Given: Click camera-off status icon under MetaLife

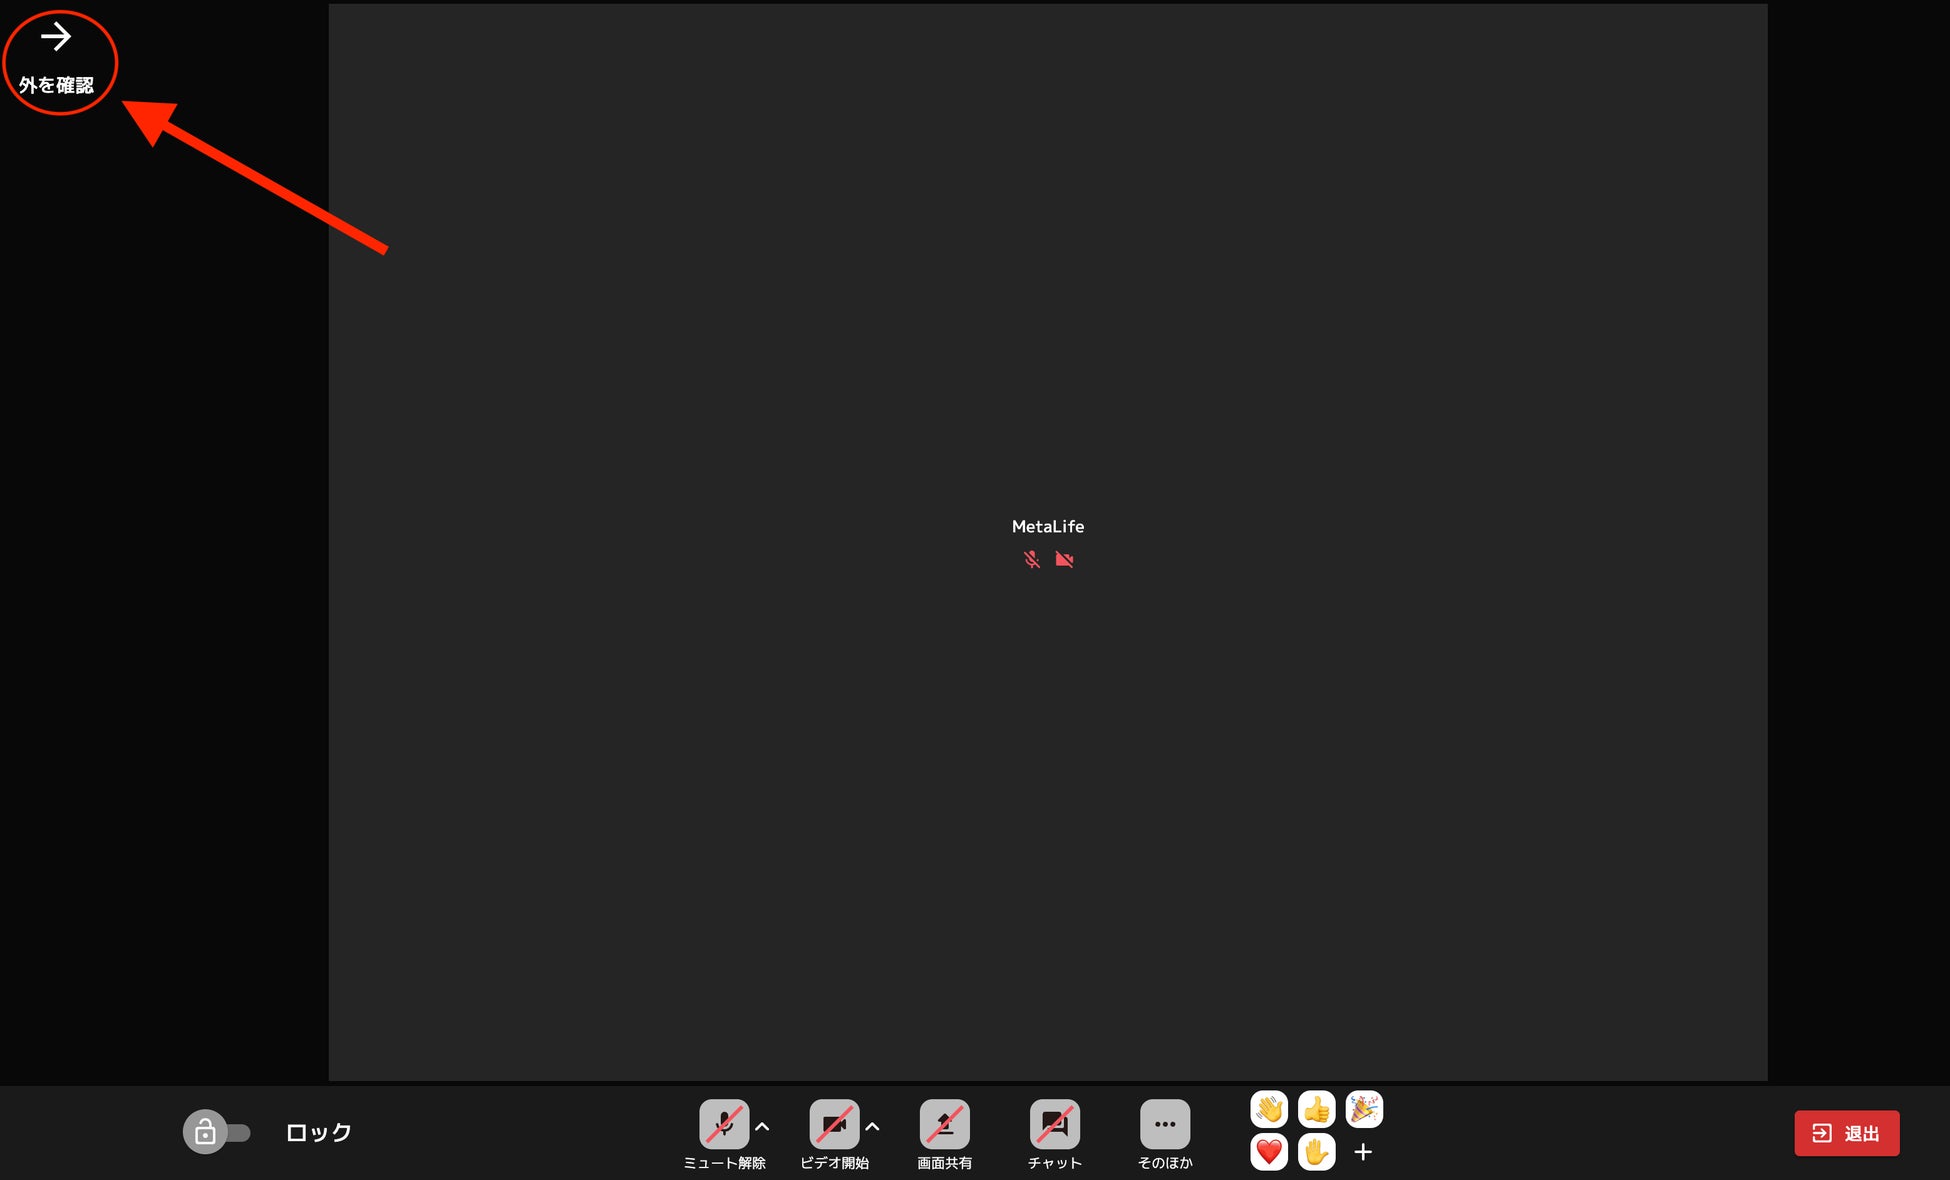Looking at the screenshot, I should [x=1064, y=560].
